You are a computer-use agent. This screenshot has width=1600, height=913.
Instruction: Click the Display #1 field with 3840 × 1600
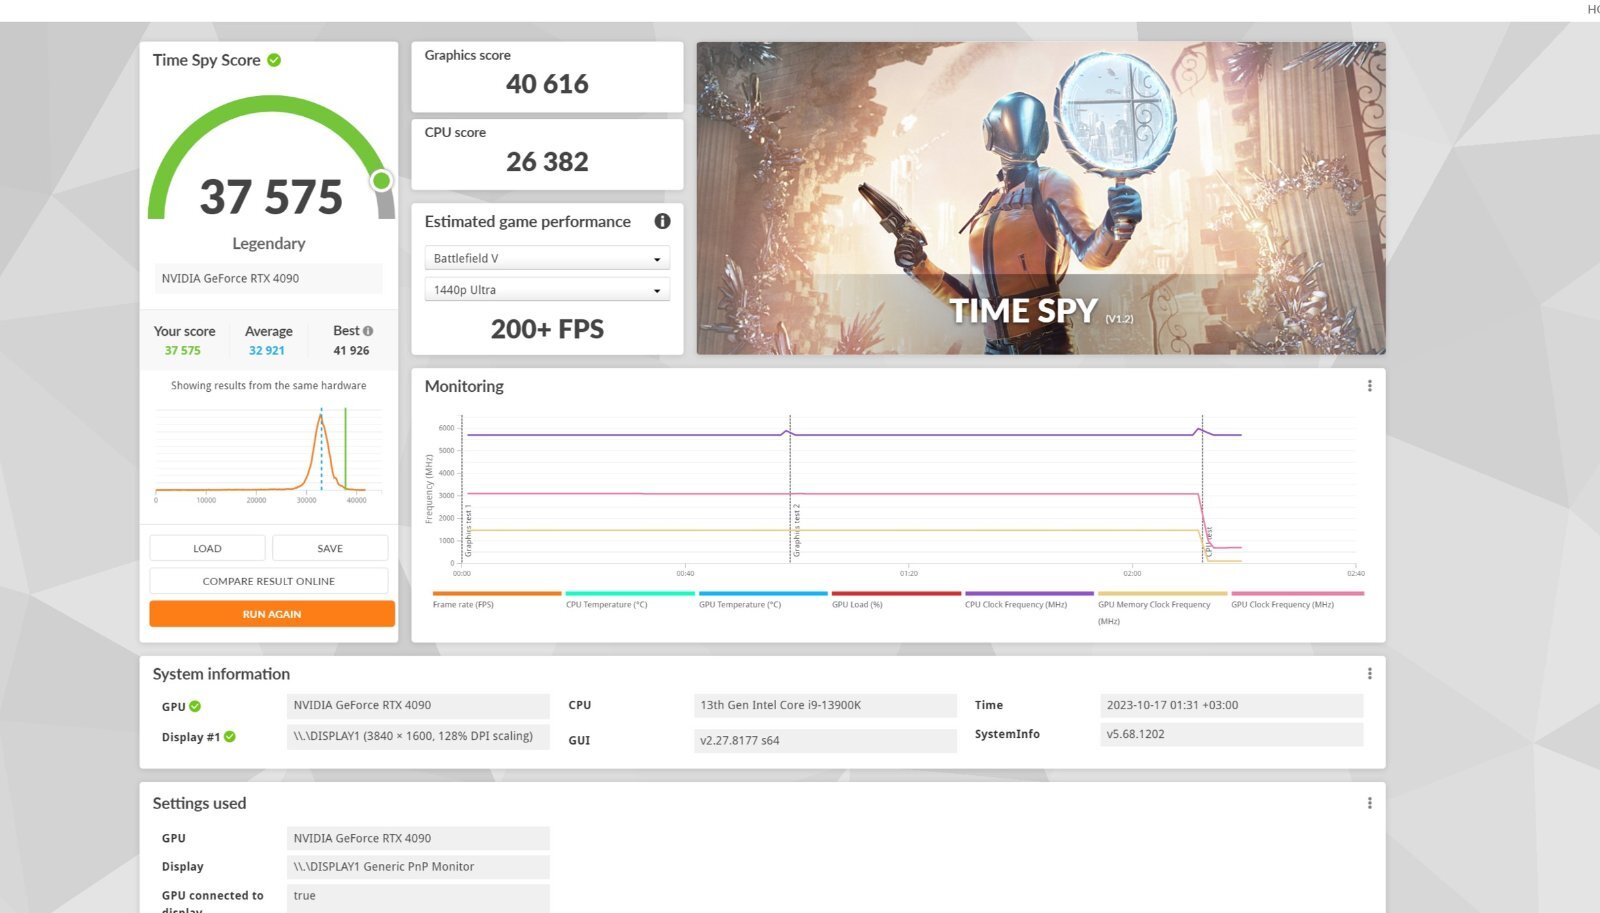pyautogui.click(x=418, y=736)
